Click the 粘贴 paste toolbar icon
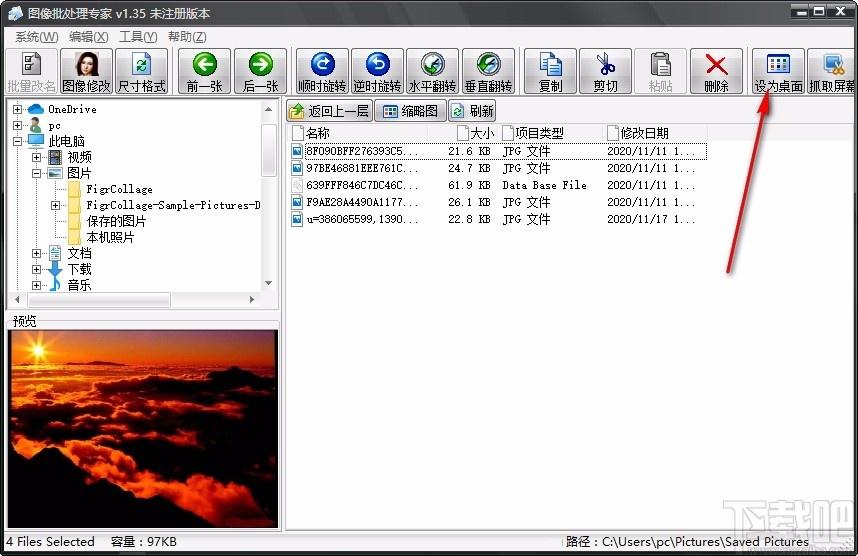 (660, 71)
